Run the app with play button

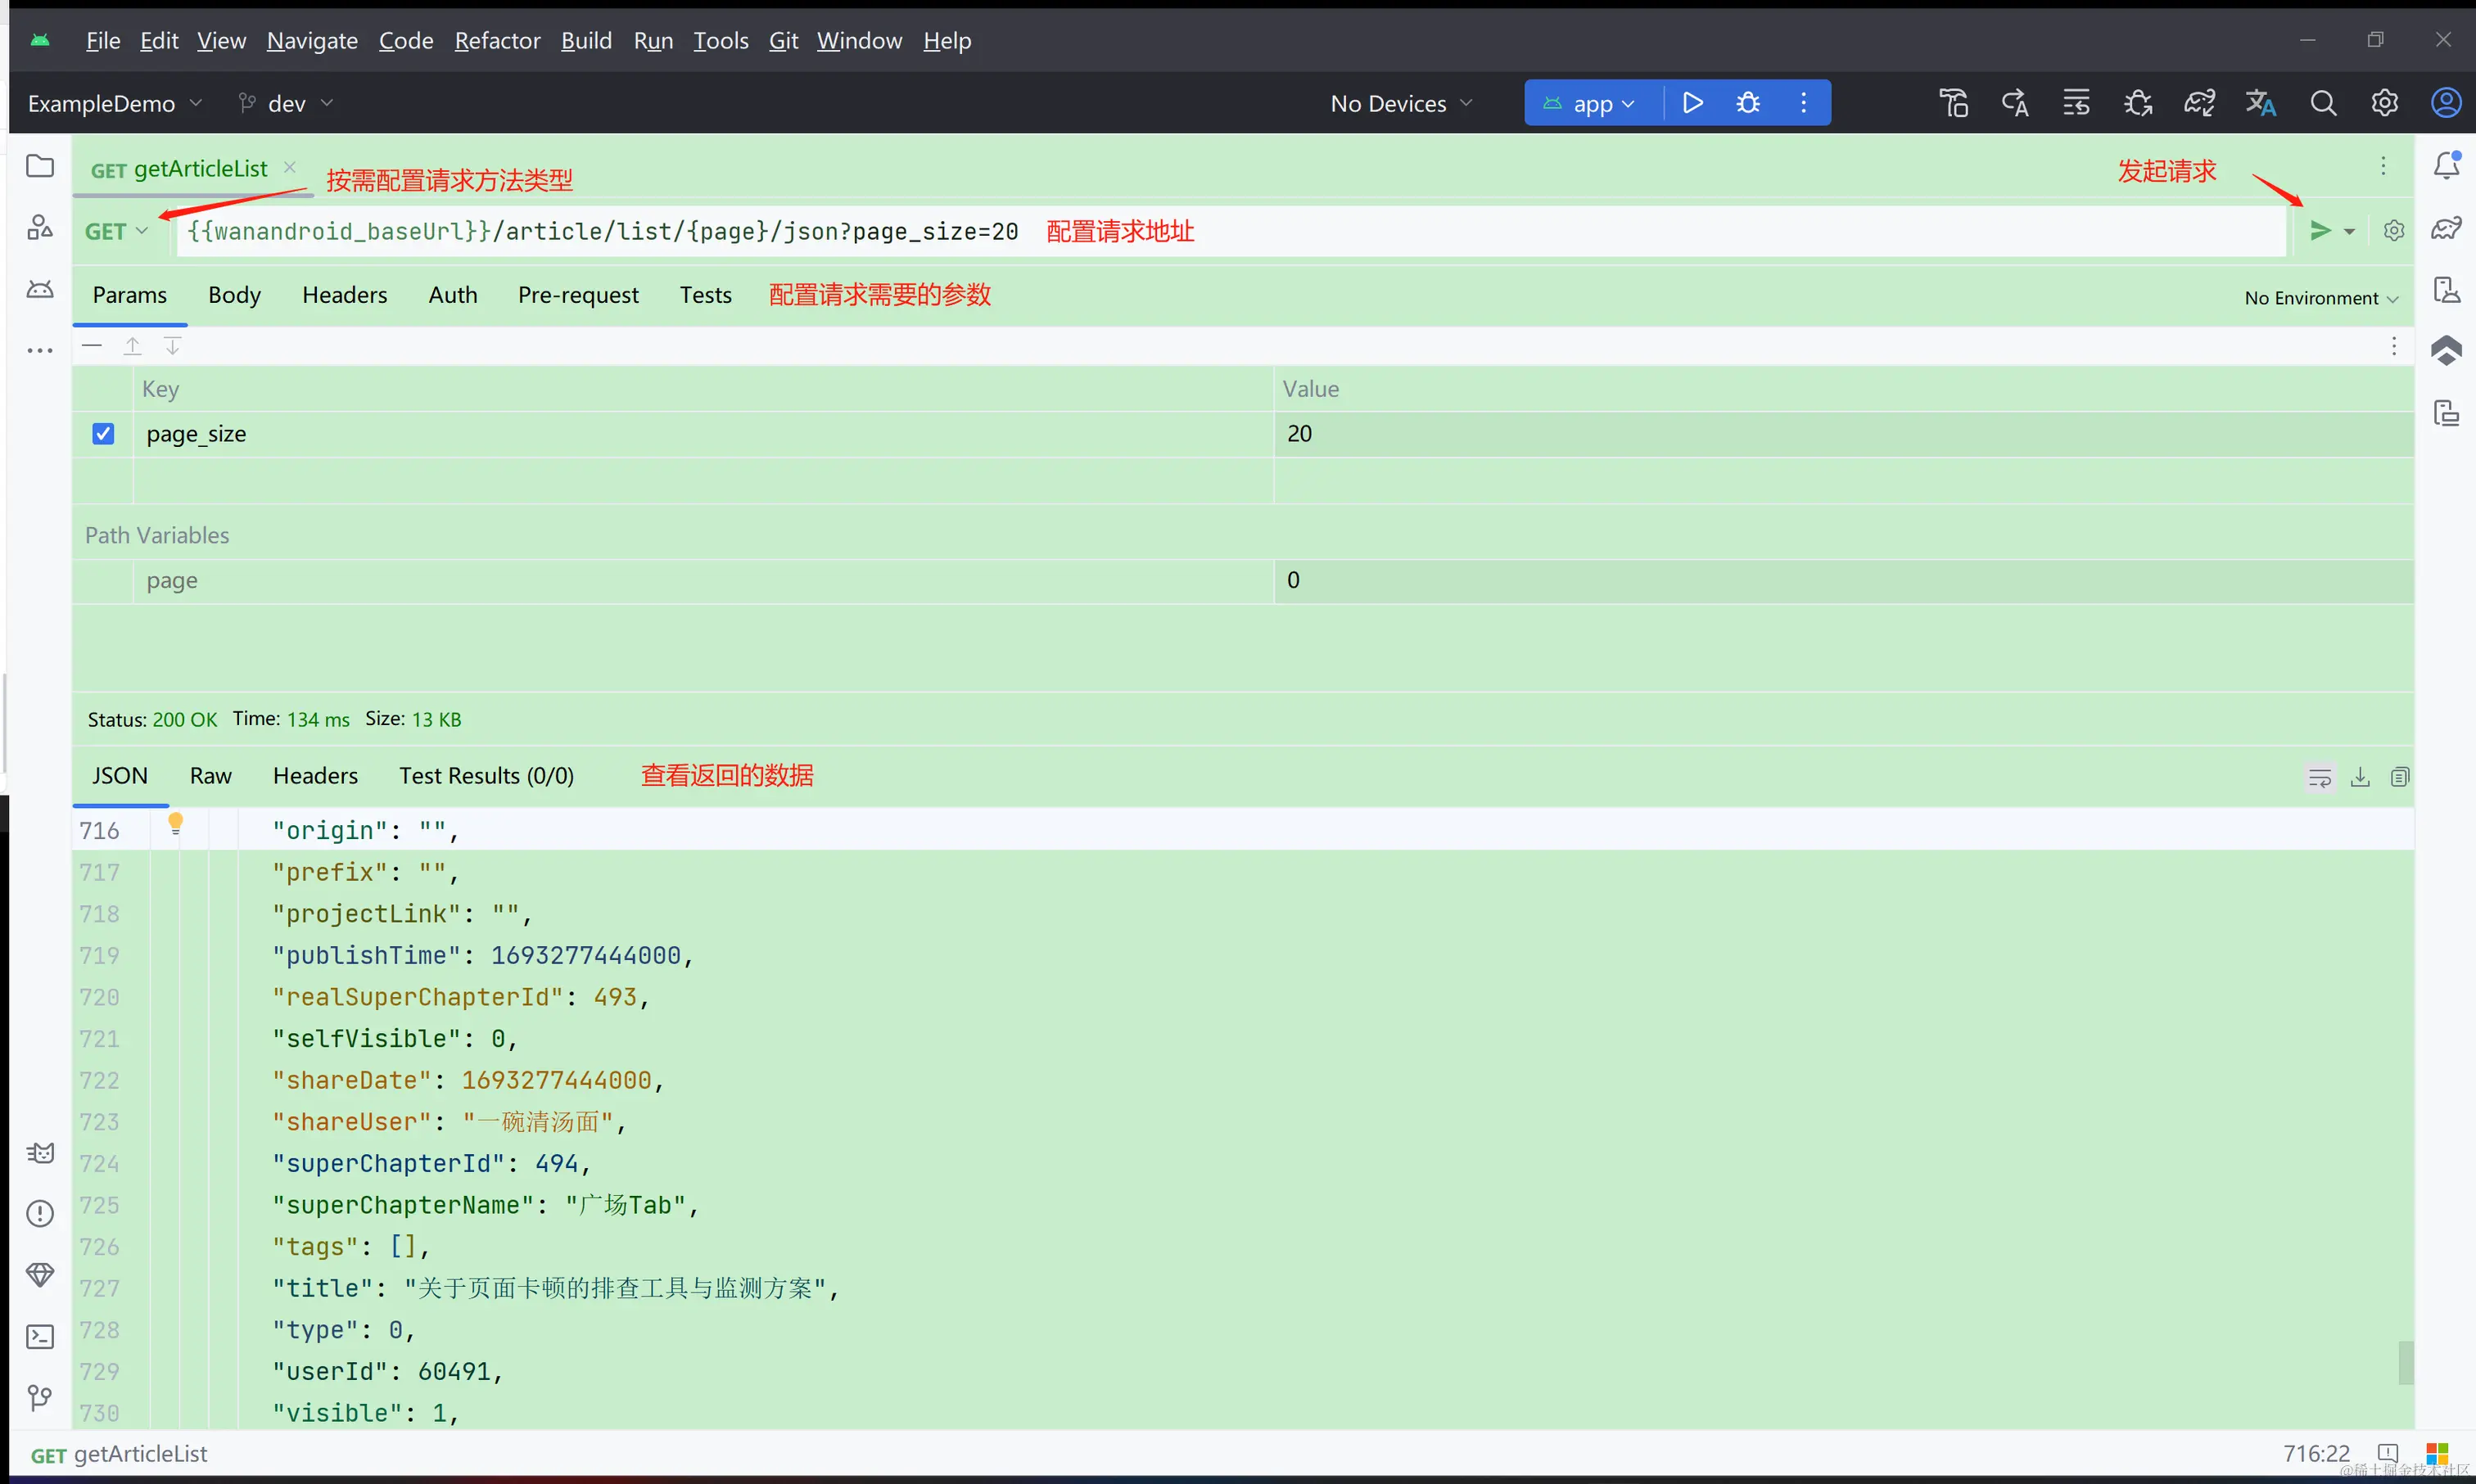click(1692, 103)
